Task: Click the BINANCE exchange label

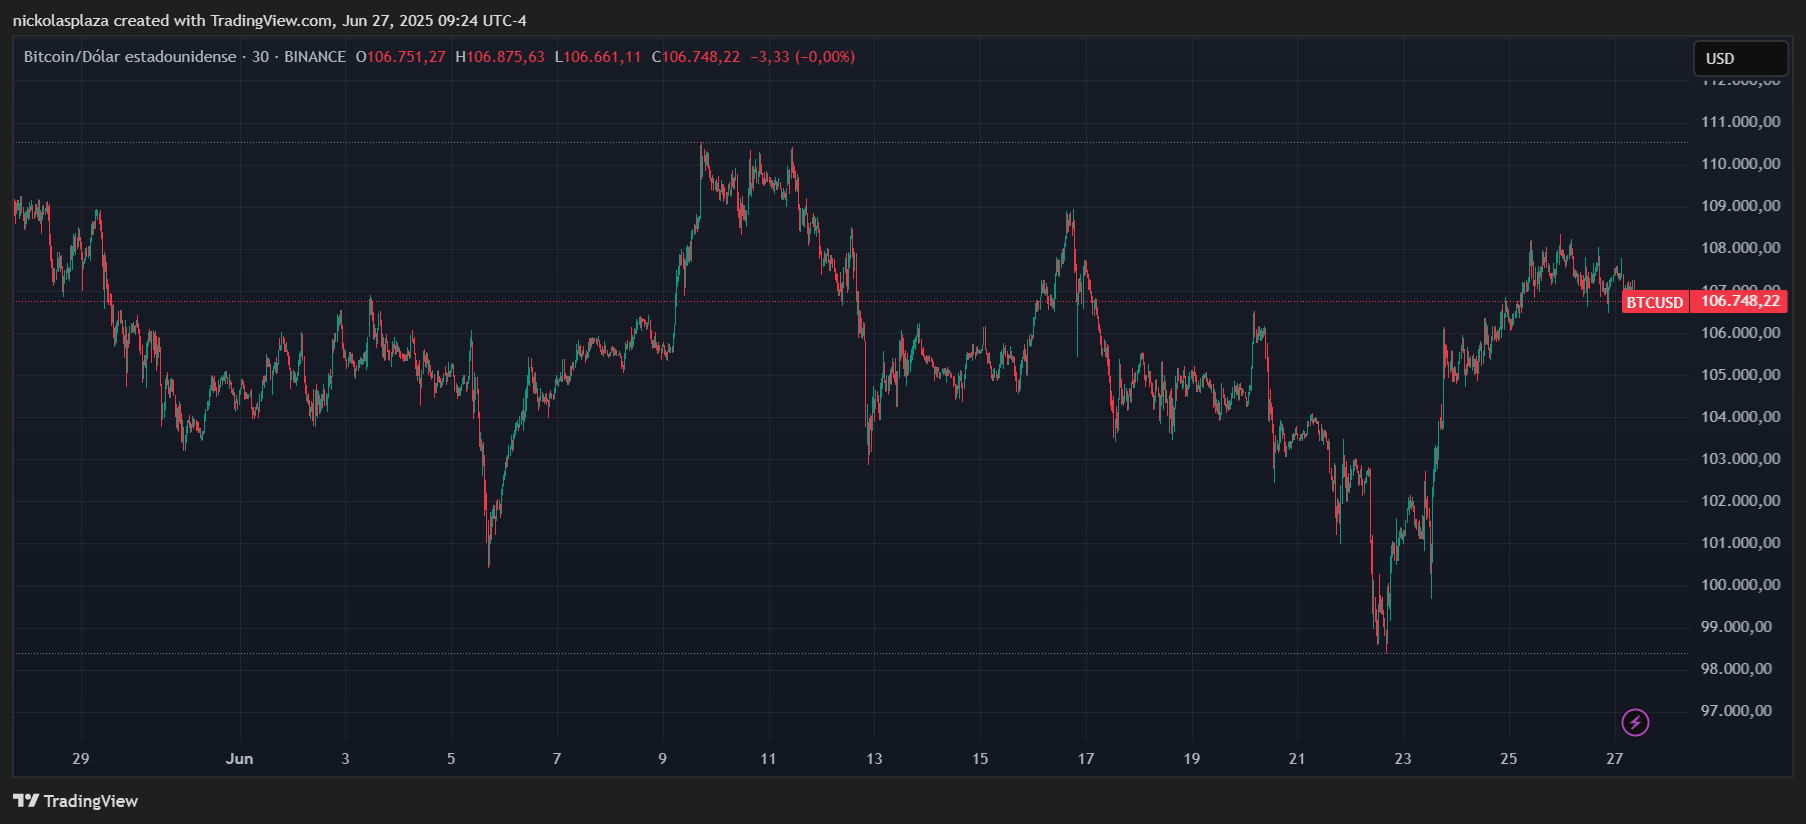Action: (315, 57)
